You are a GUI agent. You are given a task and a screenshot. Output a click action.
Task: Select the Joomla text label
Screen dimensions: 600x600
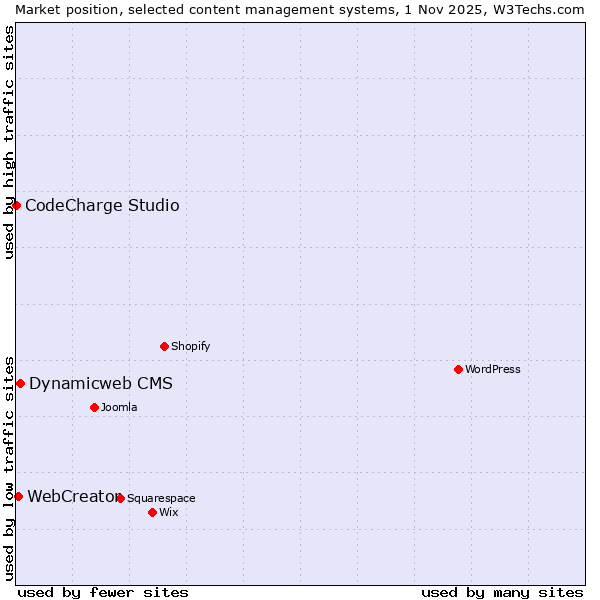[x=119, y=407]
